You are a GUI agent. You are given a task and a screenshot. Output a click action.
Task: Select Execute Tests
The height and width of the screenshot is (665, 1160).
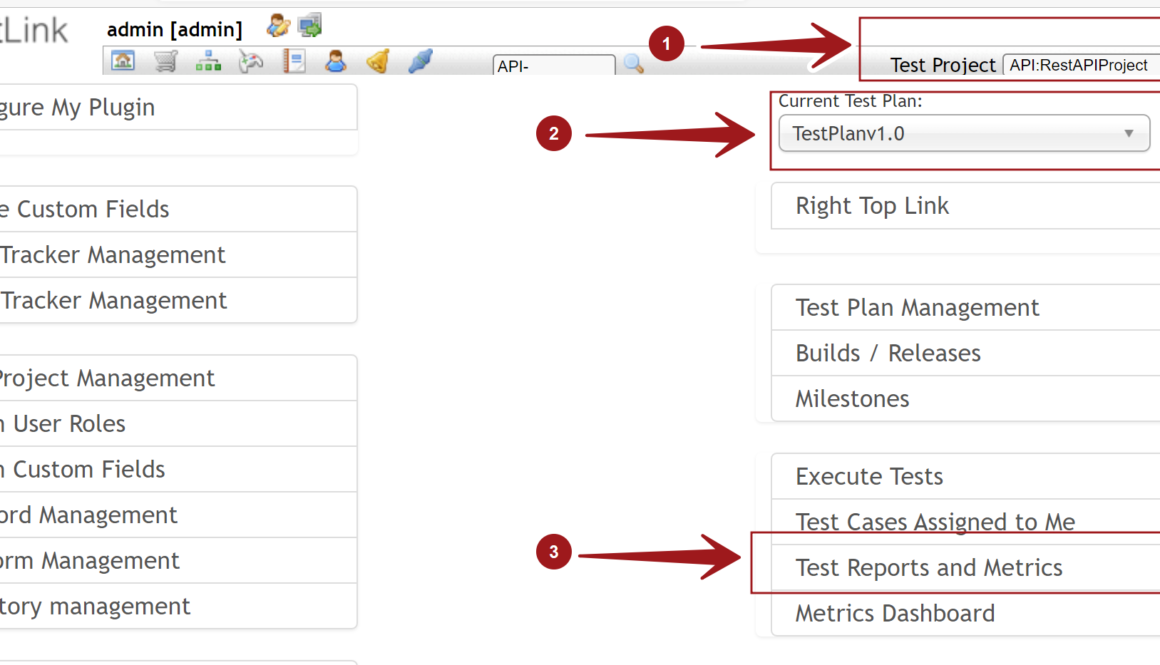click(869, 477)
